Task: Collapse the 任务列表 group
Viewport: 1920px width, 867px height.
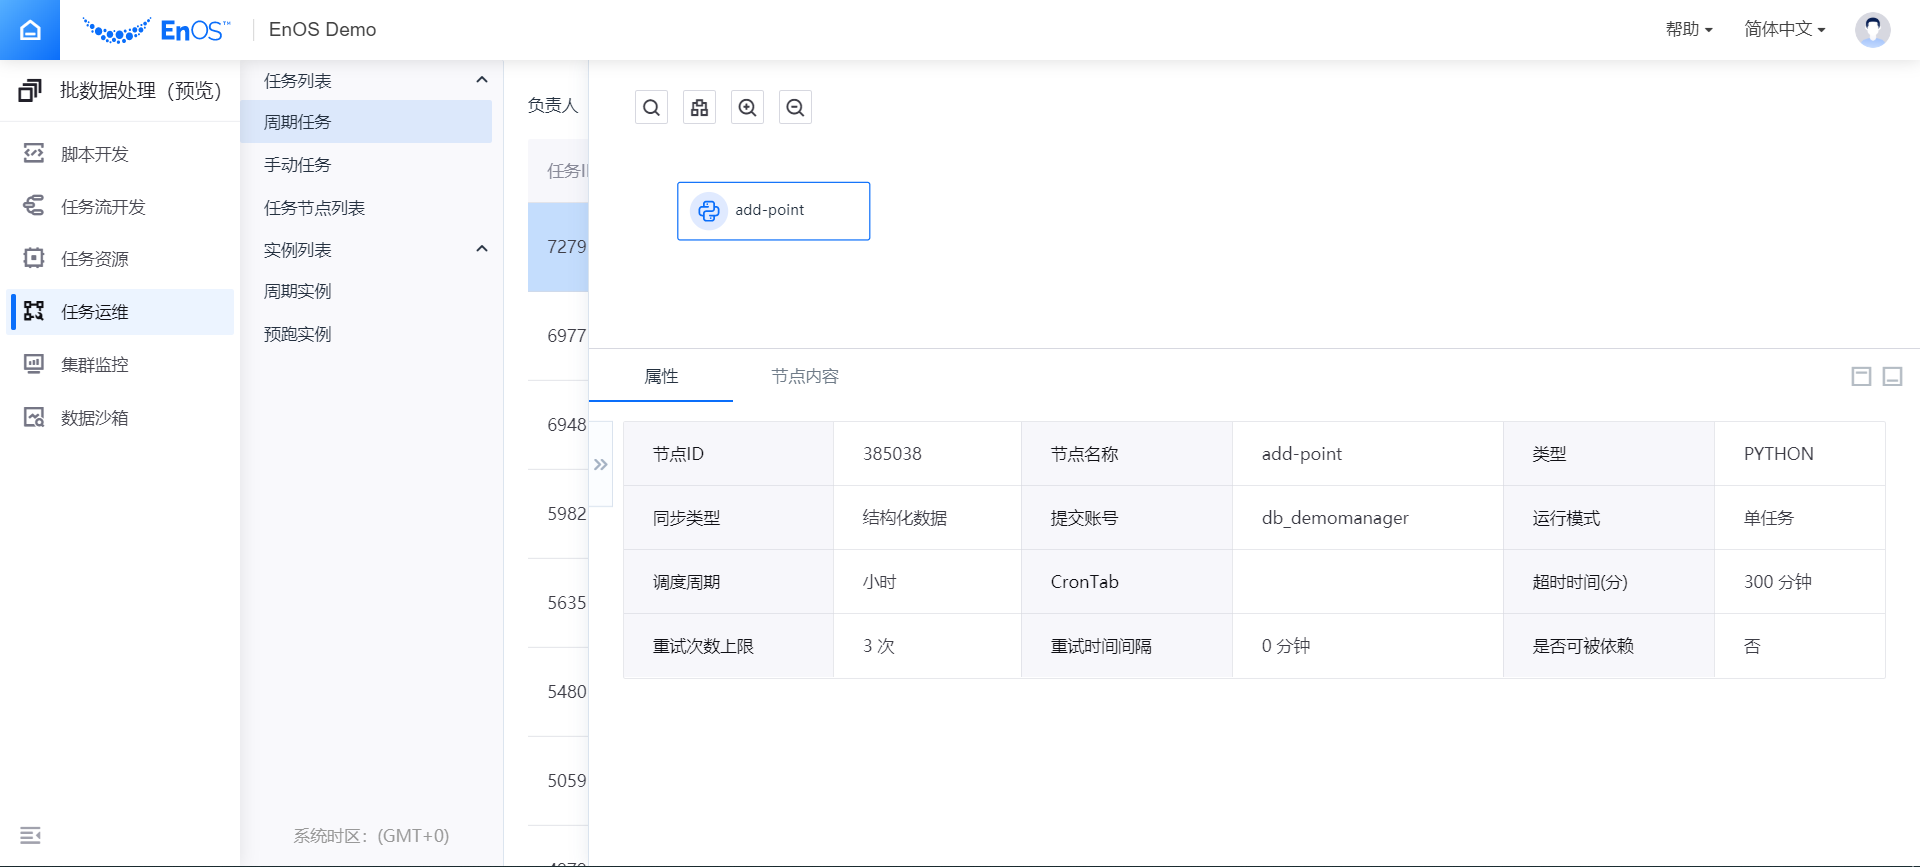Action: pos(482,80)
